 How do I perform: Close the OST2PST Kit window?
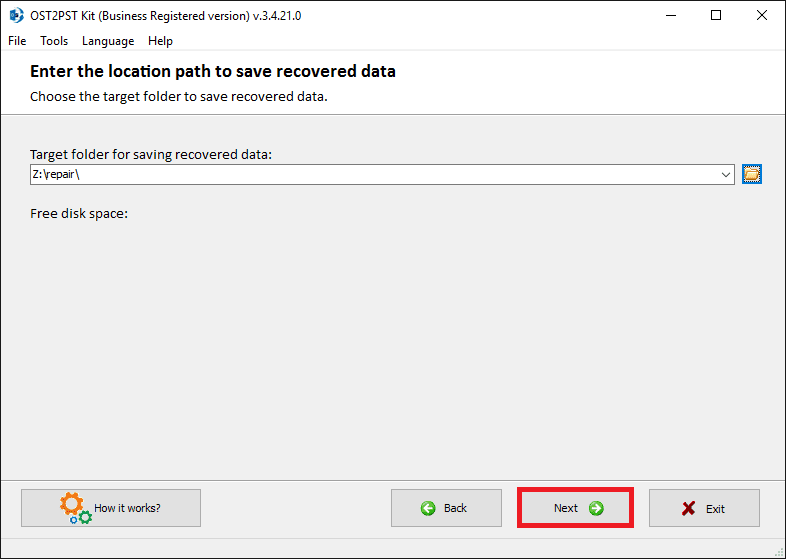click(x=761, y=16)
